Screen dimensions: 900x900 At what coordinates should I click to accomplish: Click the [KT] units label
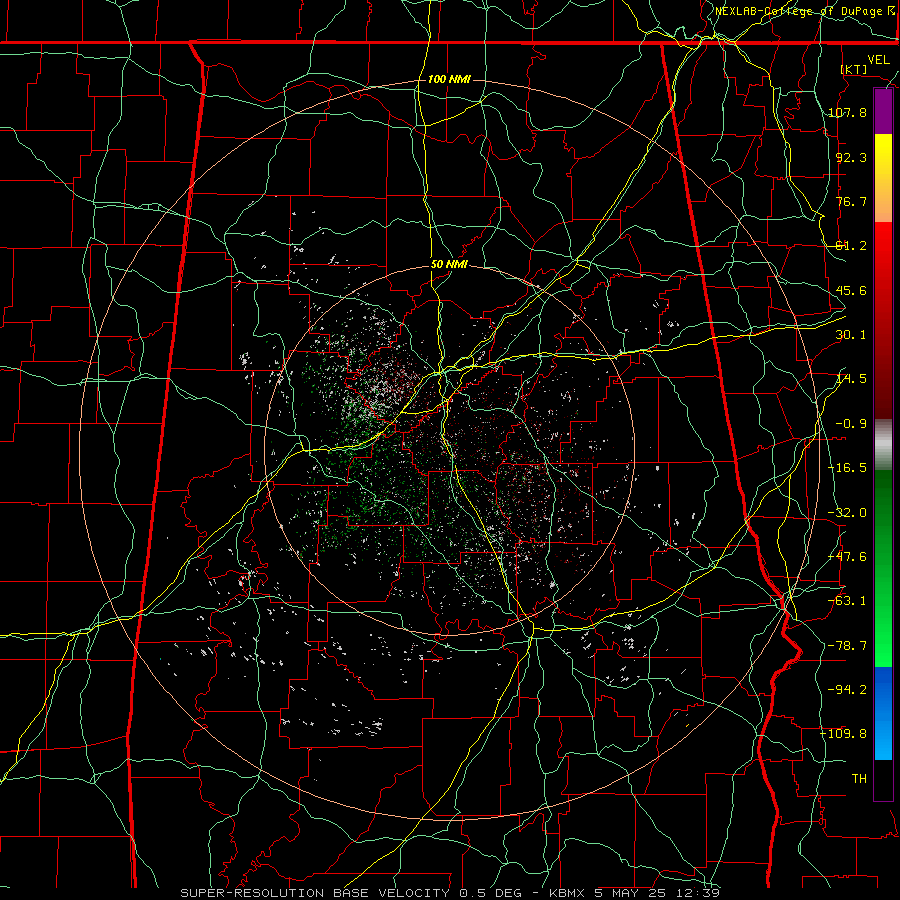pos(854,69)
